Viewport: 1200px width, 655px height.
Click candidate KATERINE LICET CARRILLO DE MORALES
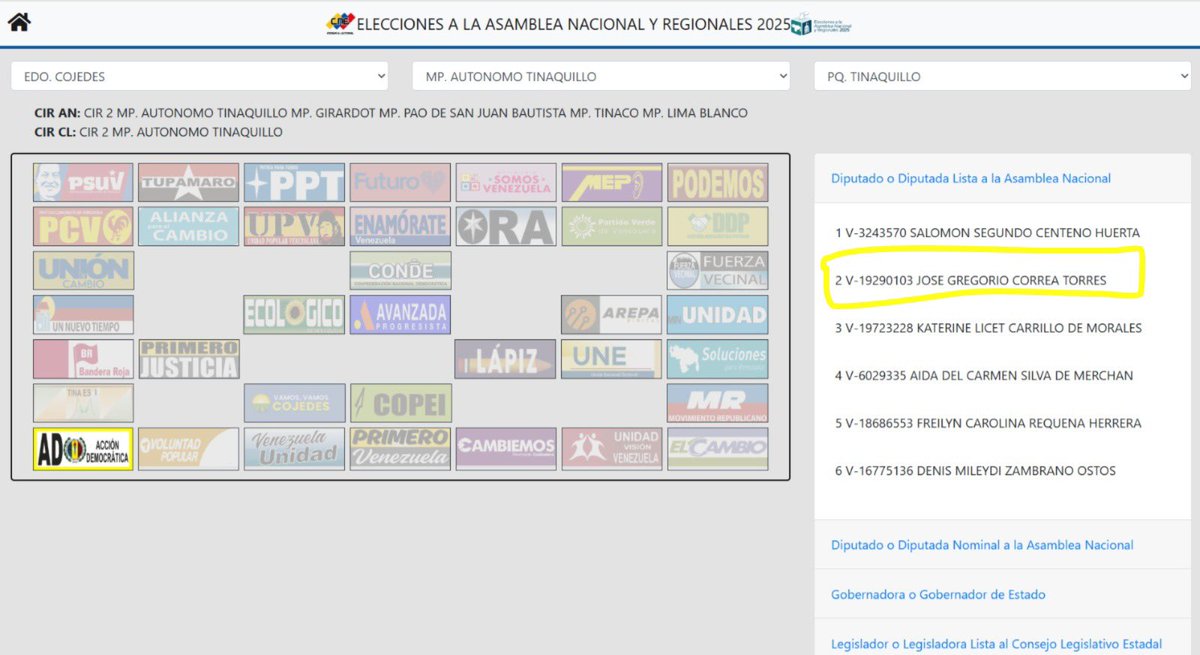point(988,327)
